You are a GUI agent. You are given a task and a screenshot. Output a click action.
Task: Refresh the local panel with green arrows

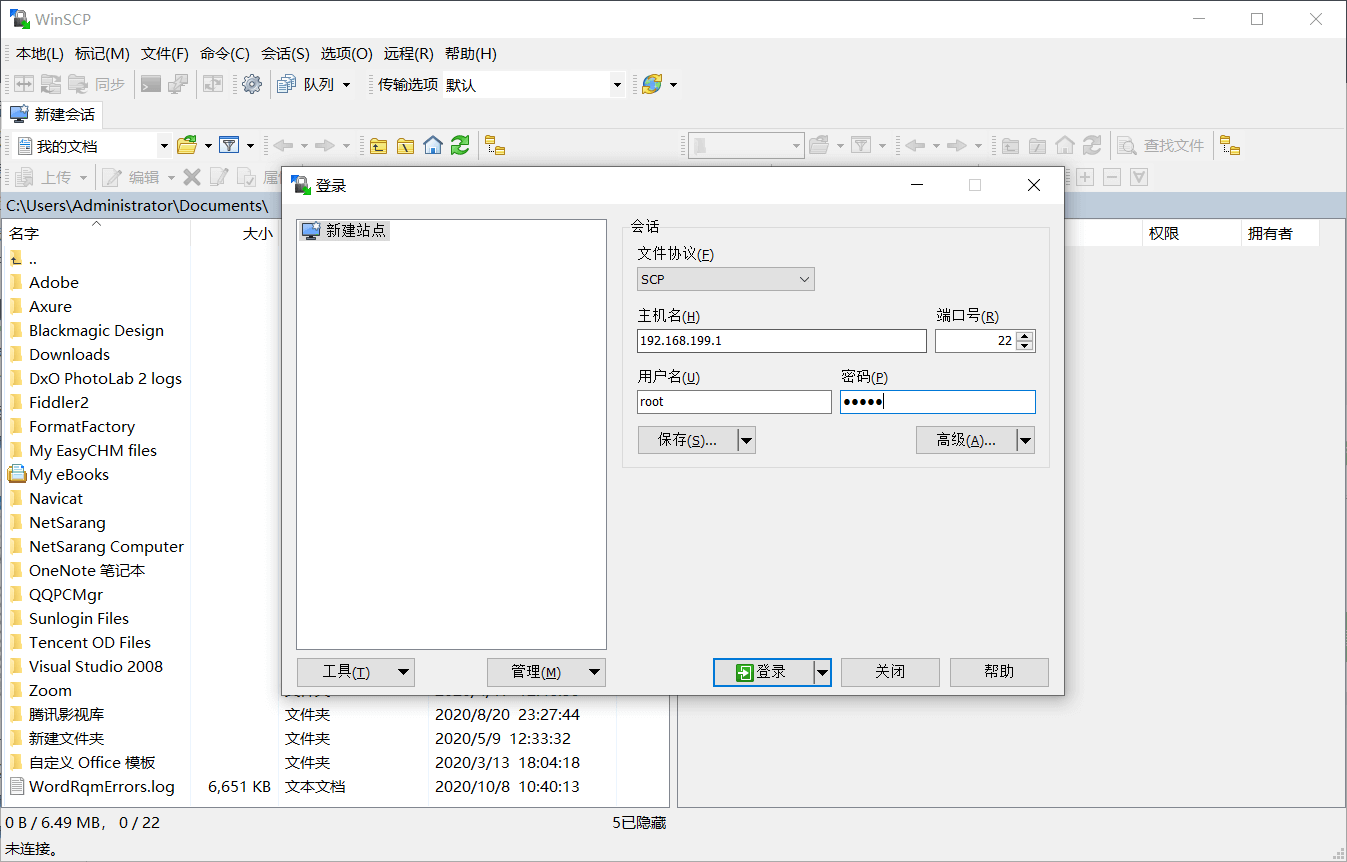click(460, 146)
